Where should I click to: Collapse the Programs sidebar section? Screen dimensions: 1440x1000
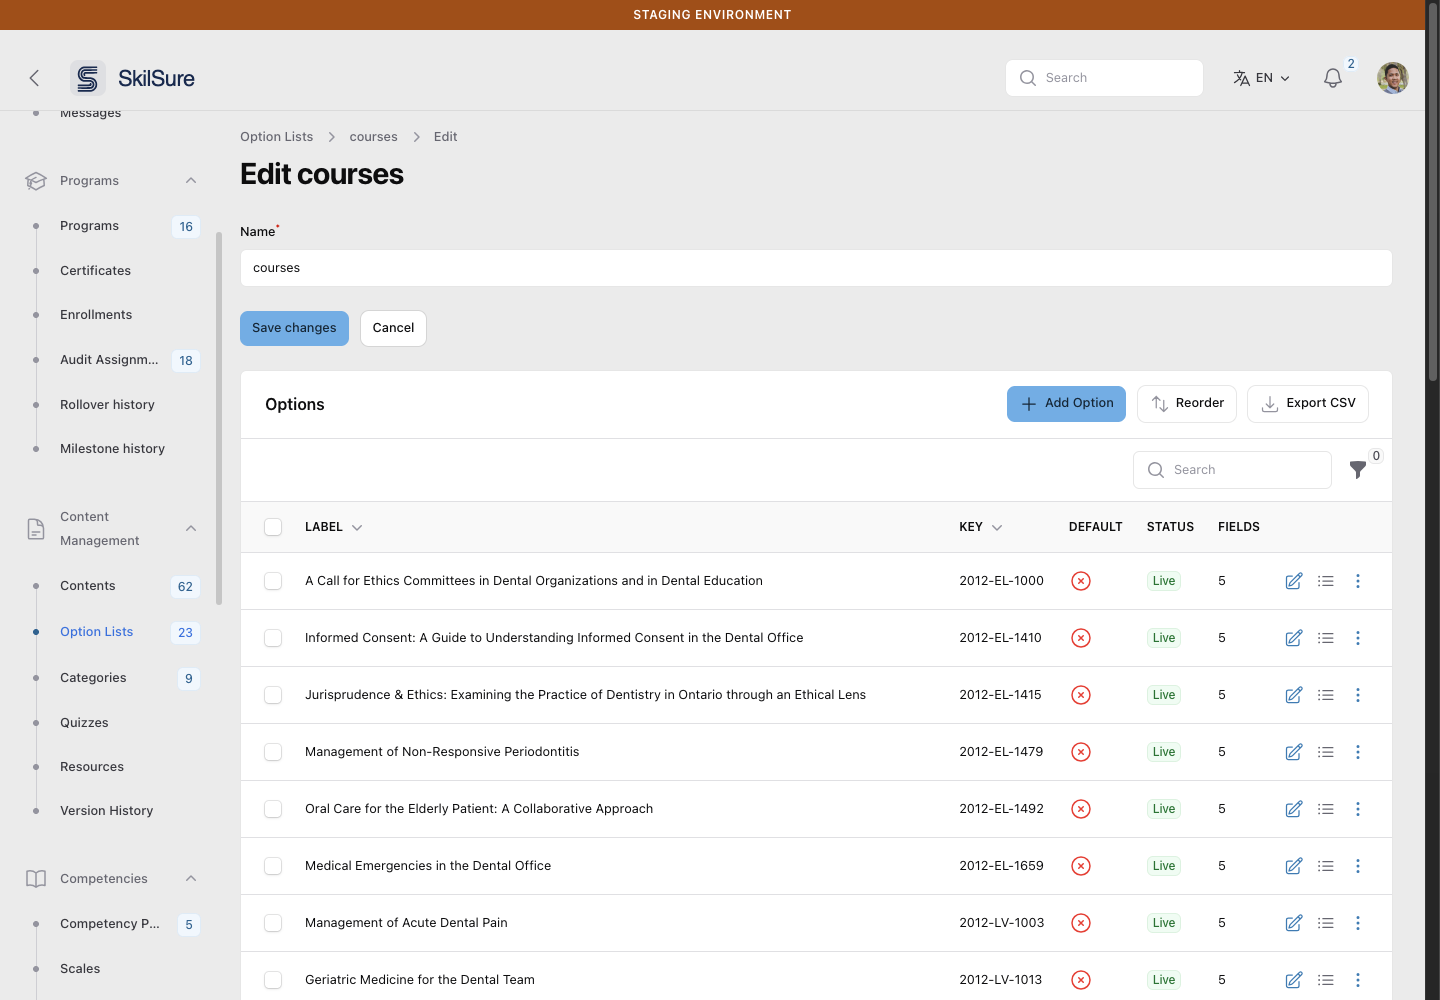coord(191,181)
